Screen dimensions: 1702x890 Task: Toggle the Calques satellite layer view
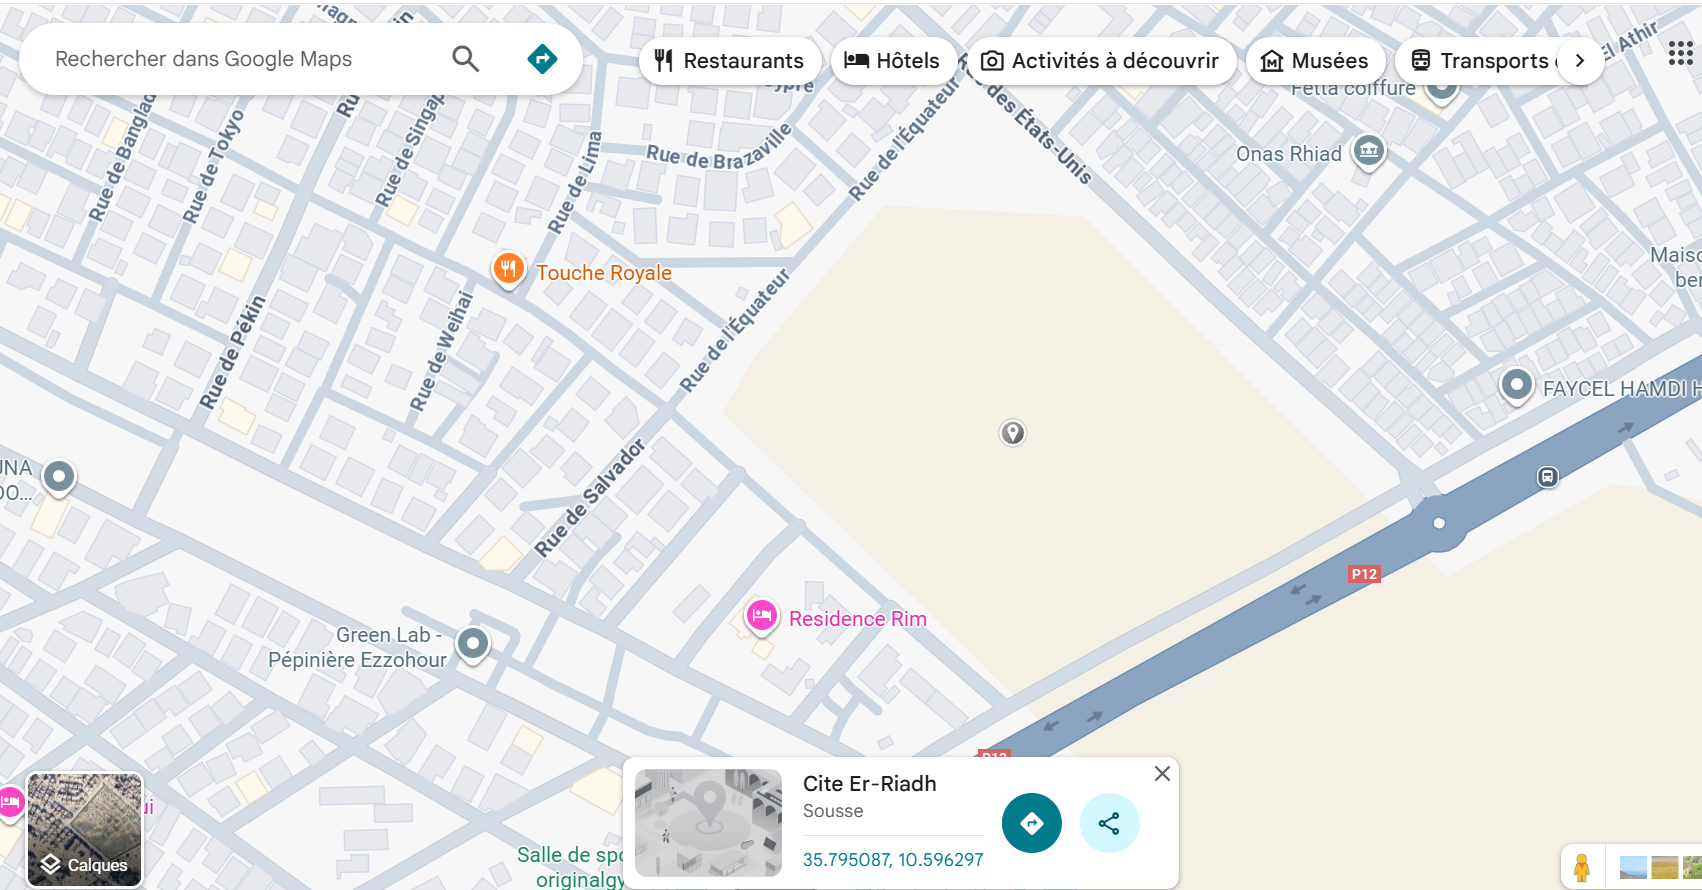(85, 830)
